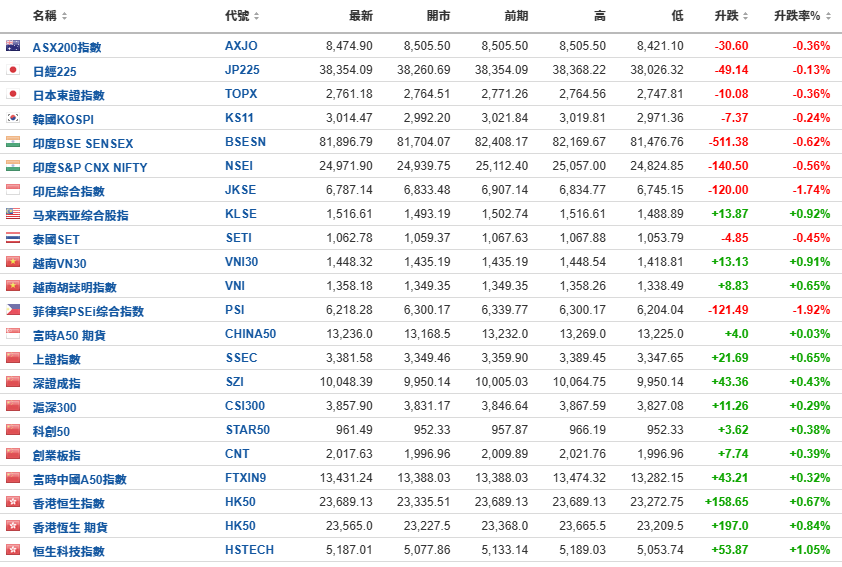This screenshot has width=842, height=567.
Task: Click the Australia flag icon beside ASX200指數
Action: coord(13,46)
